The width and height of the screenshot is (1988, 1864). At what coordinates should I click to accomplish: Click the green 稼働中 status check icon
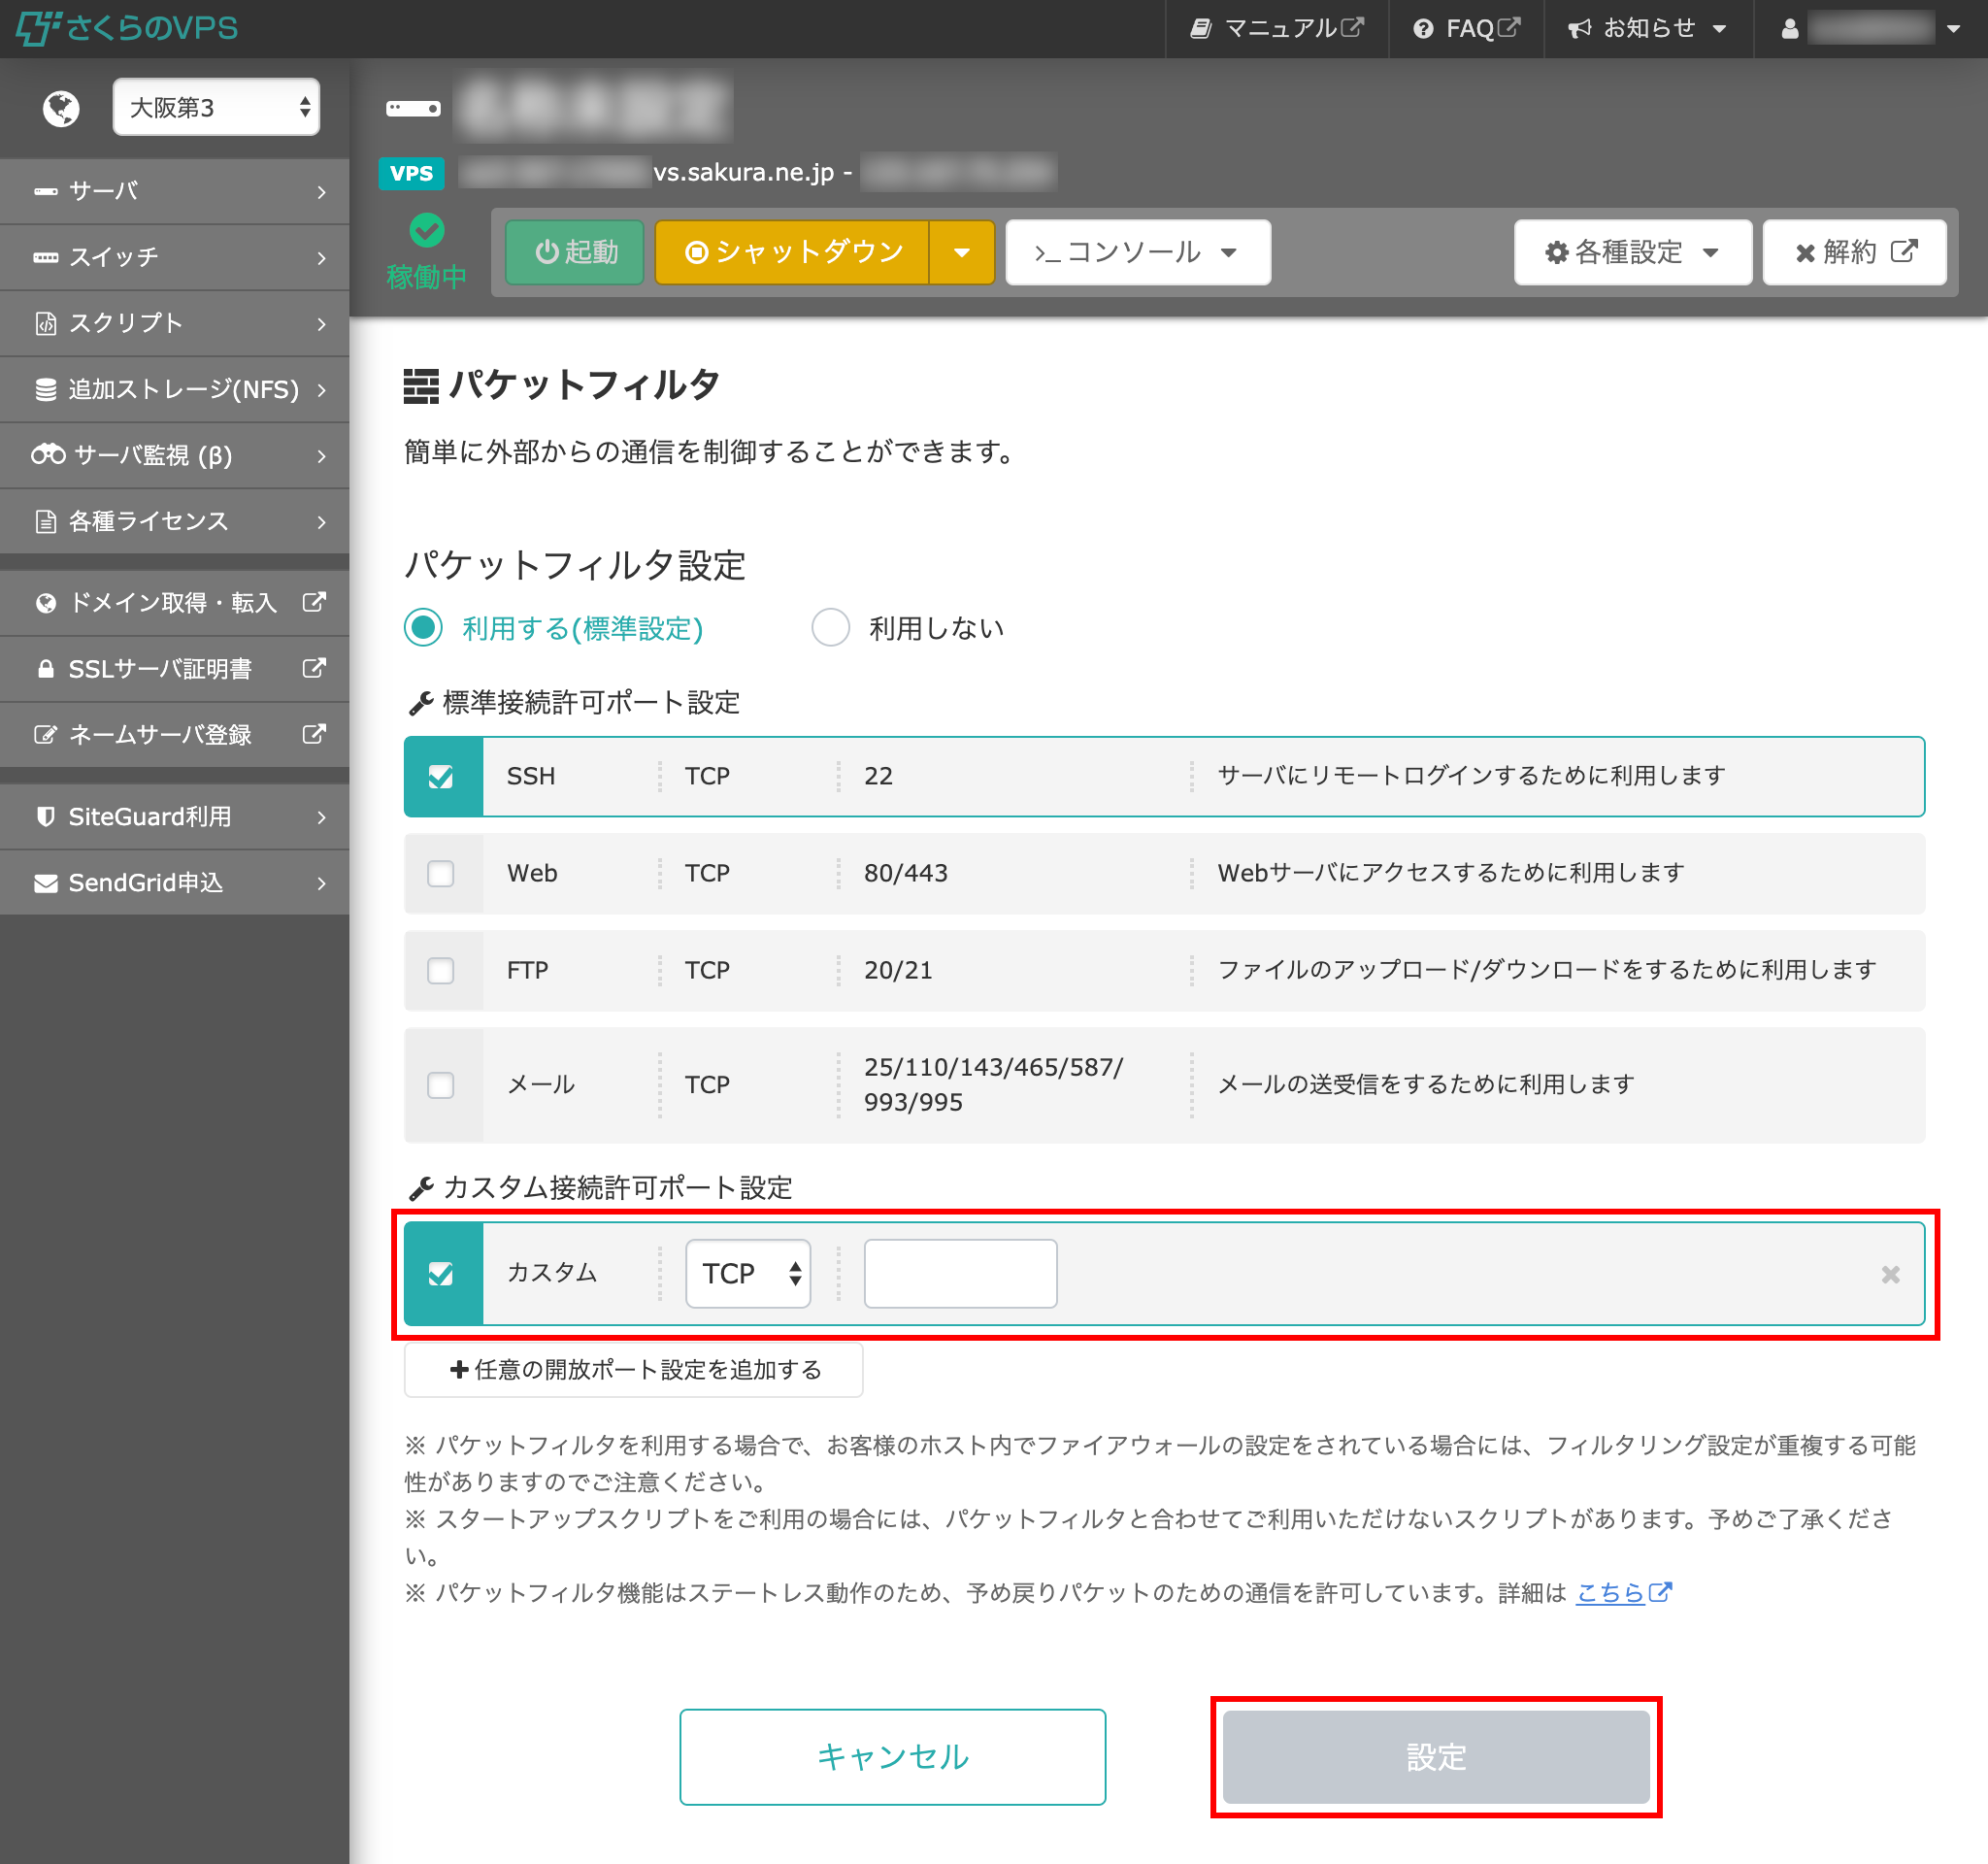[x=427, y=231]
